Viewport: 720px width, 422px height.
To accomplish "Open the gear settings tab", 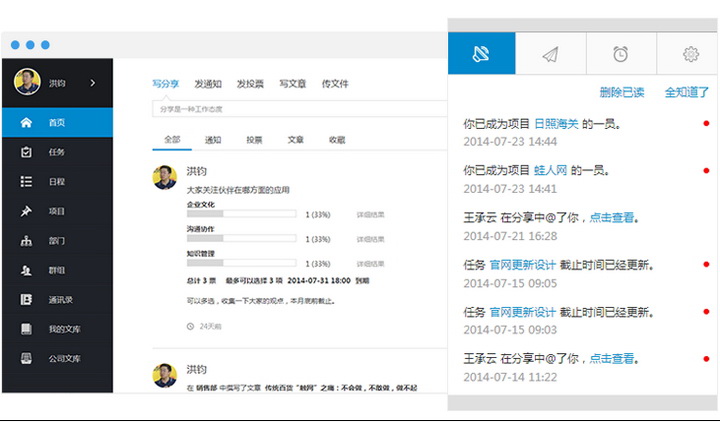I will [690, 53].
